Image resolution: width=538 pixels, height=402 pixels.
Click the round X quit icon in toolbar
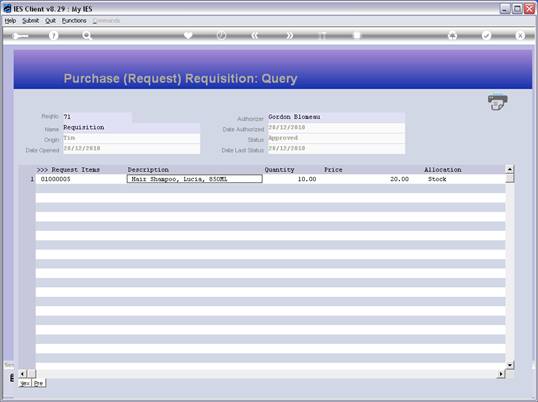click(x=520, y=36)
